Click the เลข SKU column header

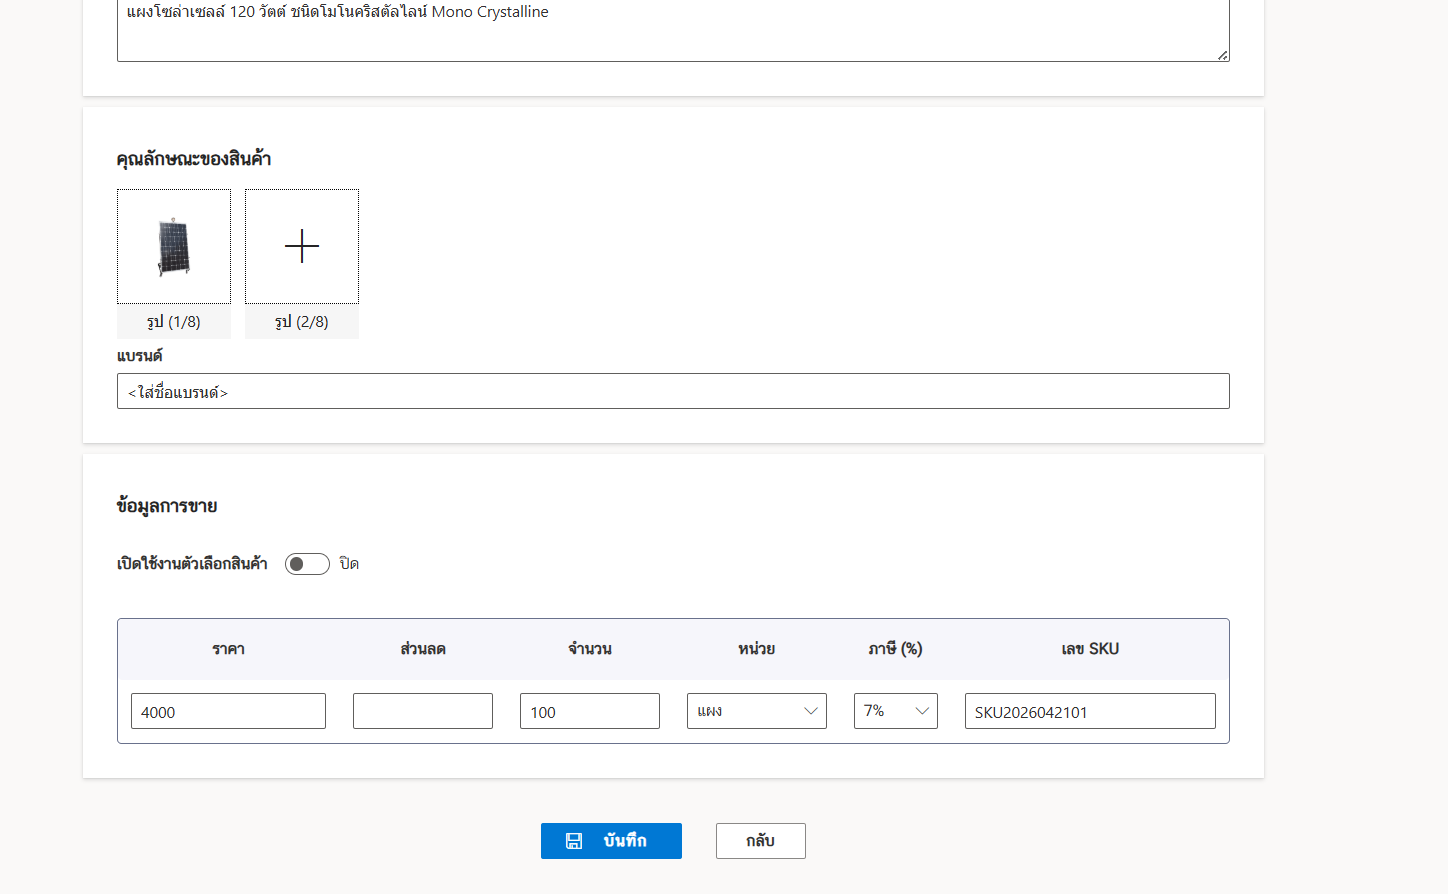[1089, 649]
